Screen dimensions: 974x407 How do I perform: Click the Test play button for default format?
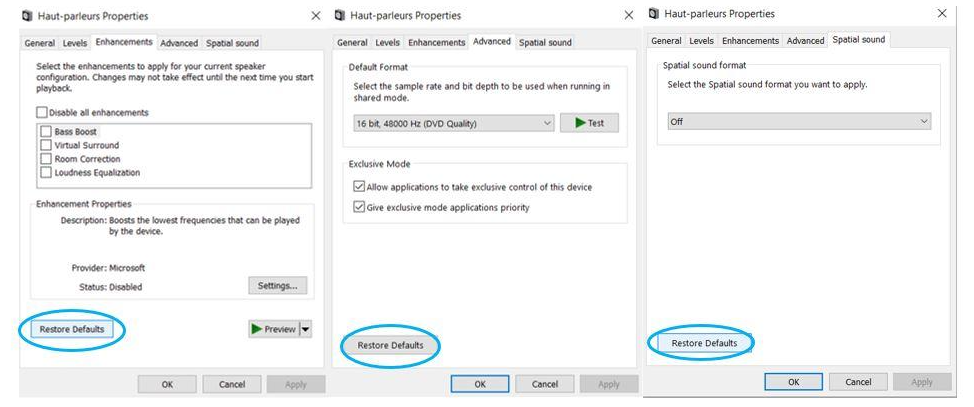589,123
